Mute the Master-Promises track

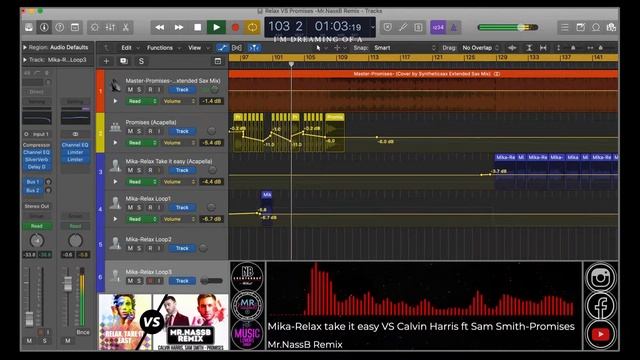[130, 90]
